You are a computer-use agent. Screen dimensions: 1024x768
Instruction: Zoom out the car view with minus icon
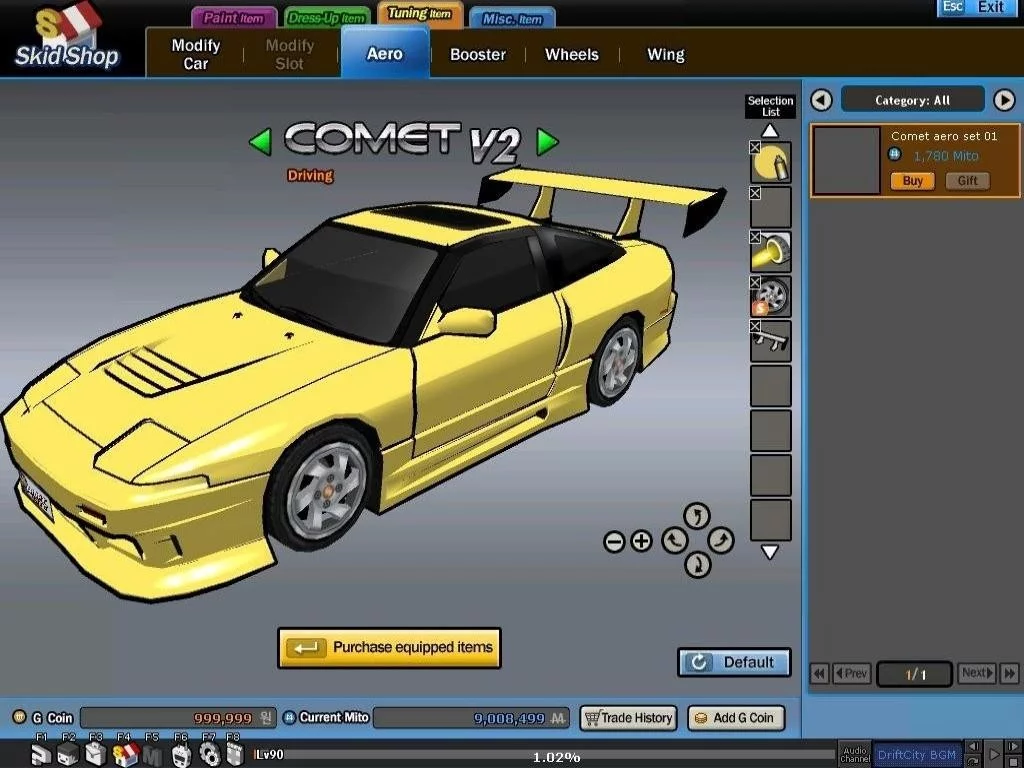click(614, 542)
